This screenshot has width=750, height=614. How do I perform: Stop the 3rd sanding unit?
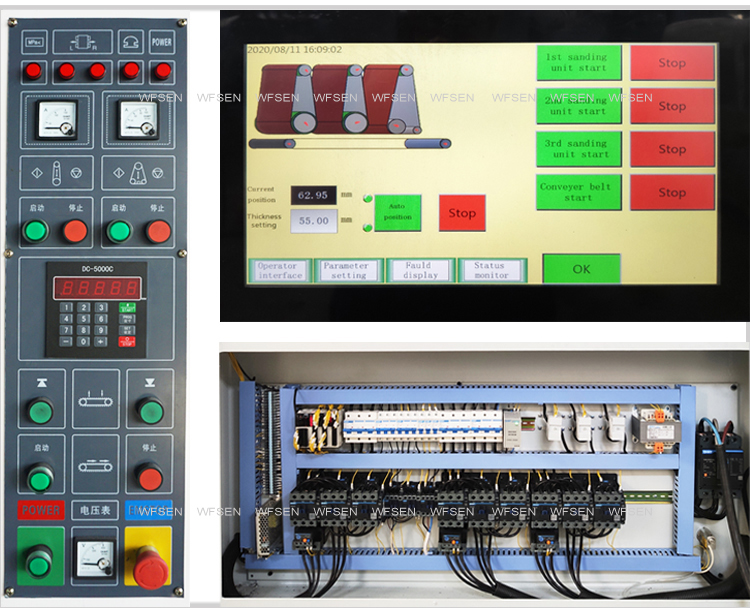click(672, 149)
